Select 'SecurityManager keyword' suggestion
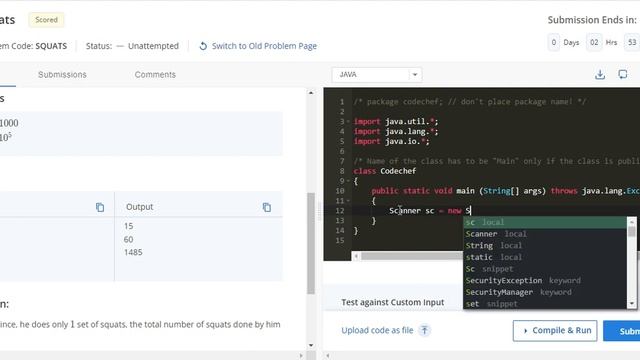The height and width of the screenshot is (360, 640). pyautogui.click(x=545, y=292)
